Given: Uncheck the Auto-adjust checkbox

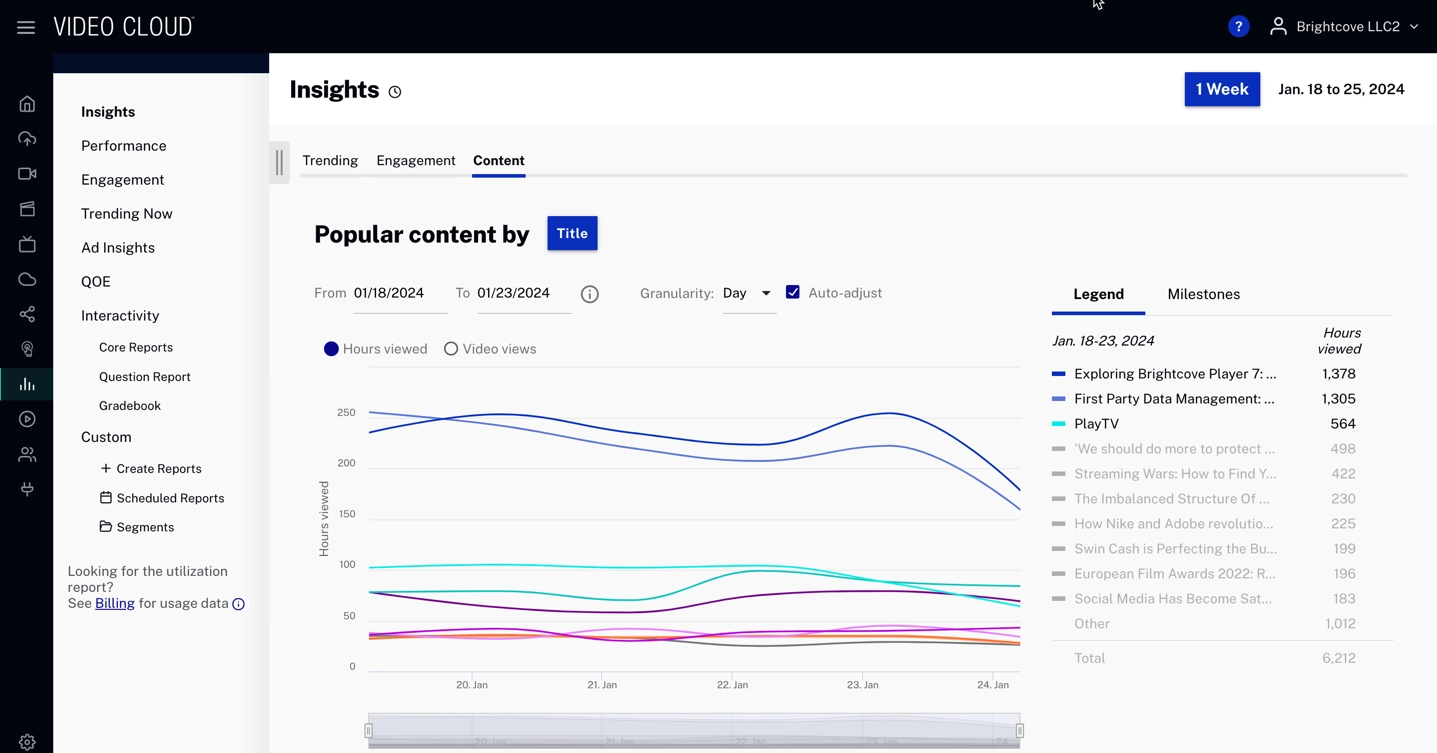Looking at the screenshot, I should pyautogui.click(x=793, y=292).
